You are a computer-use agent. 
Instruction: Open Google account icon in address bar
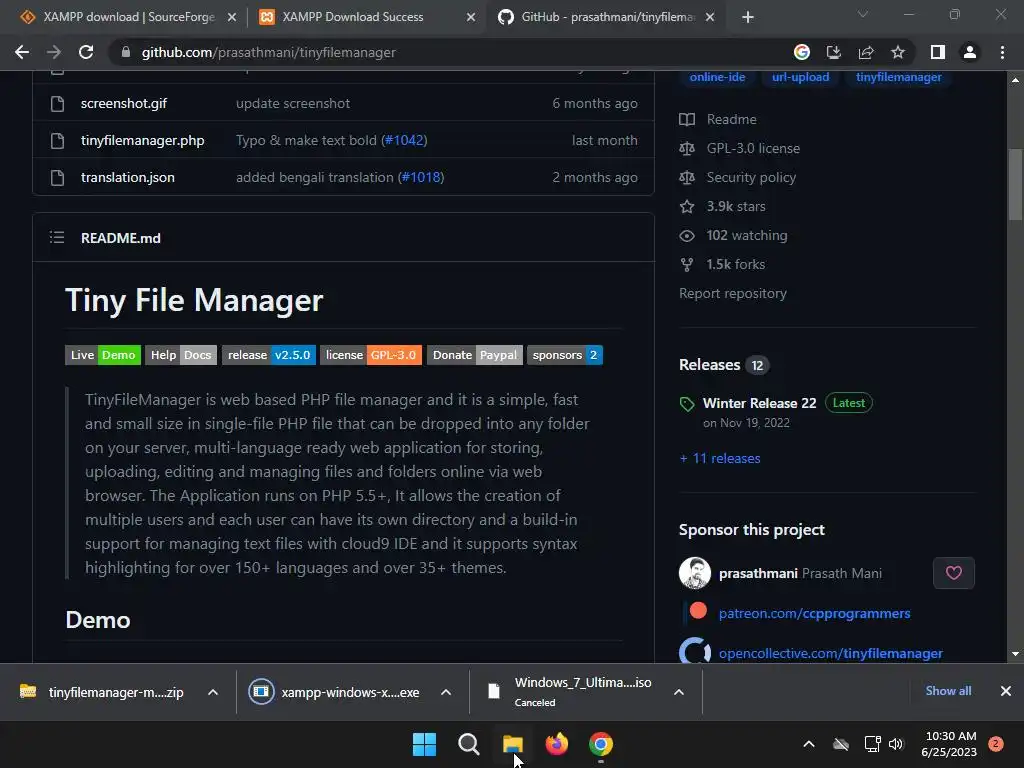[801, 52]
